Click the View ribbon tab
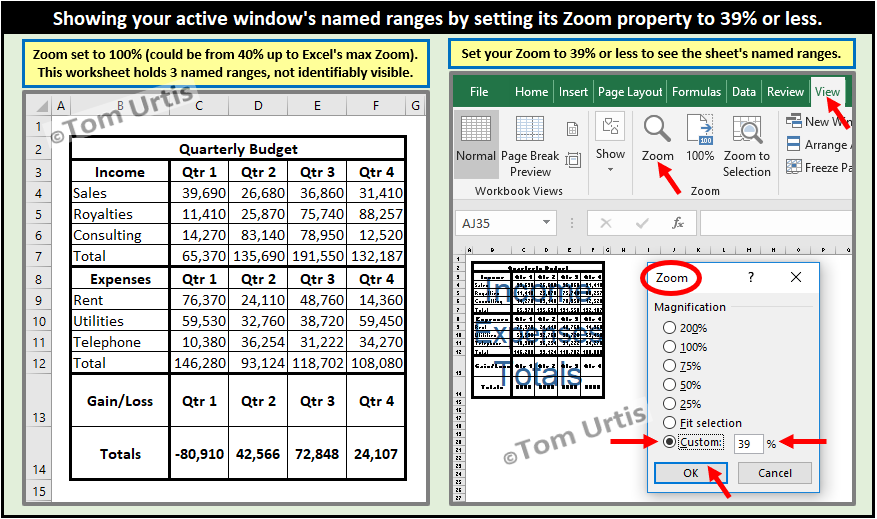Screen dimensions: 877x519 pyautogui.click(x=827, y=92)
